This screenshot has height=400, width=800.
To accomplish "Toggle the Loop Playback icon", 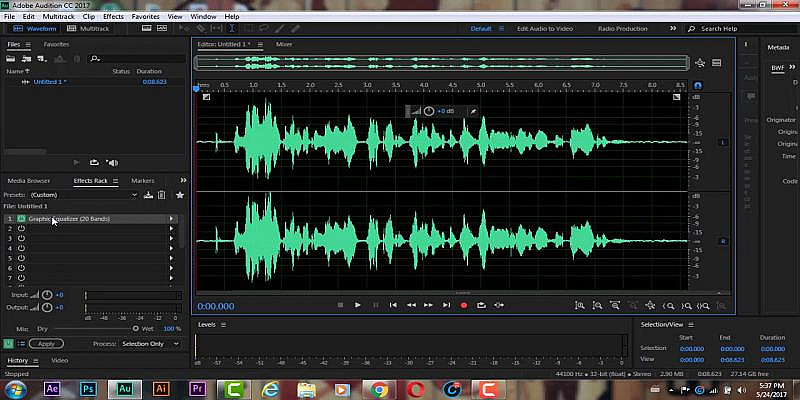I will click(481, 305).
